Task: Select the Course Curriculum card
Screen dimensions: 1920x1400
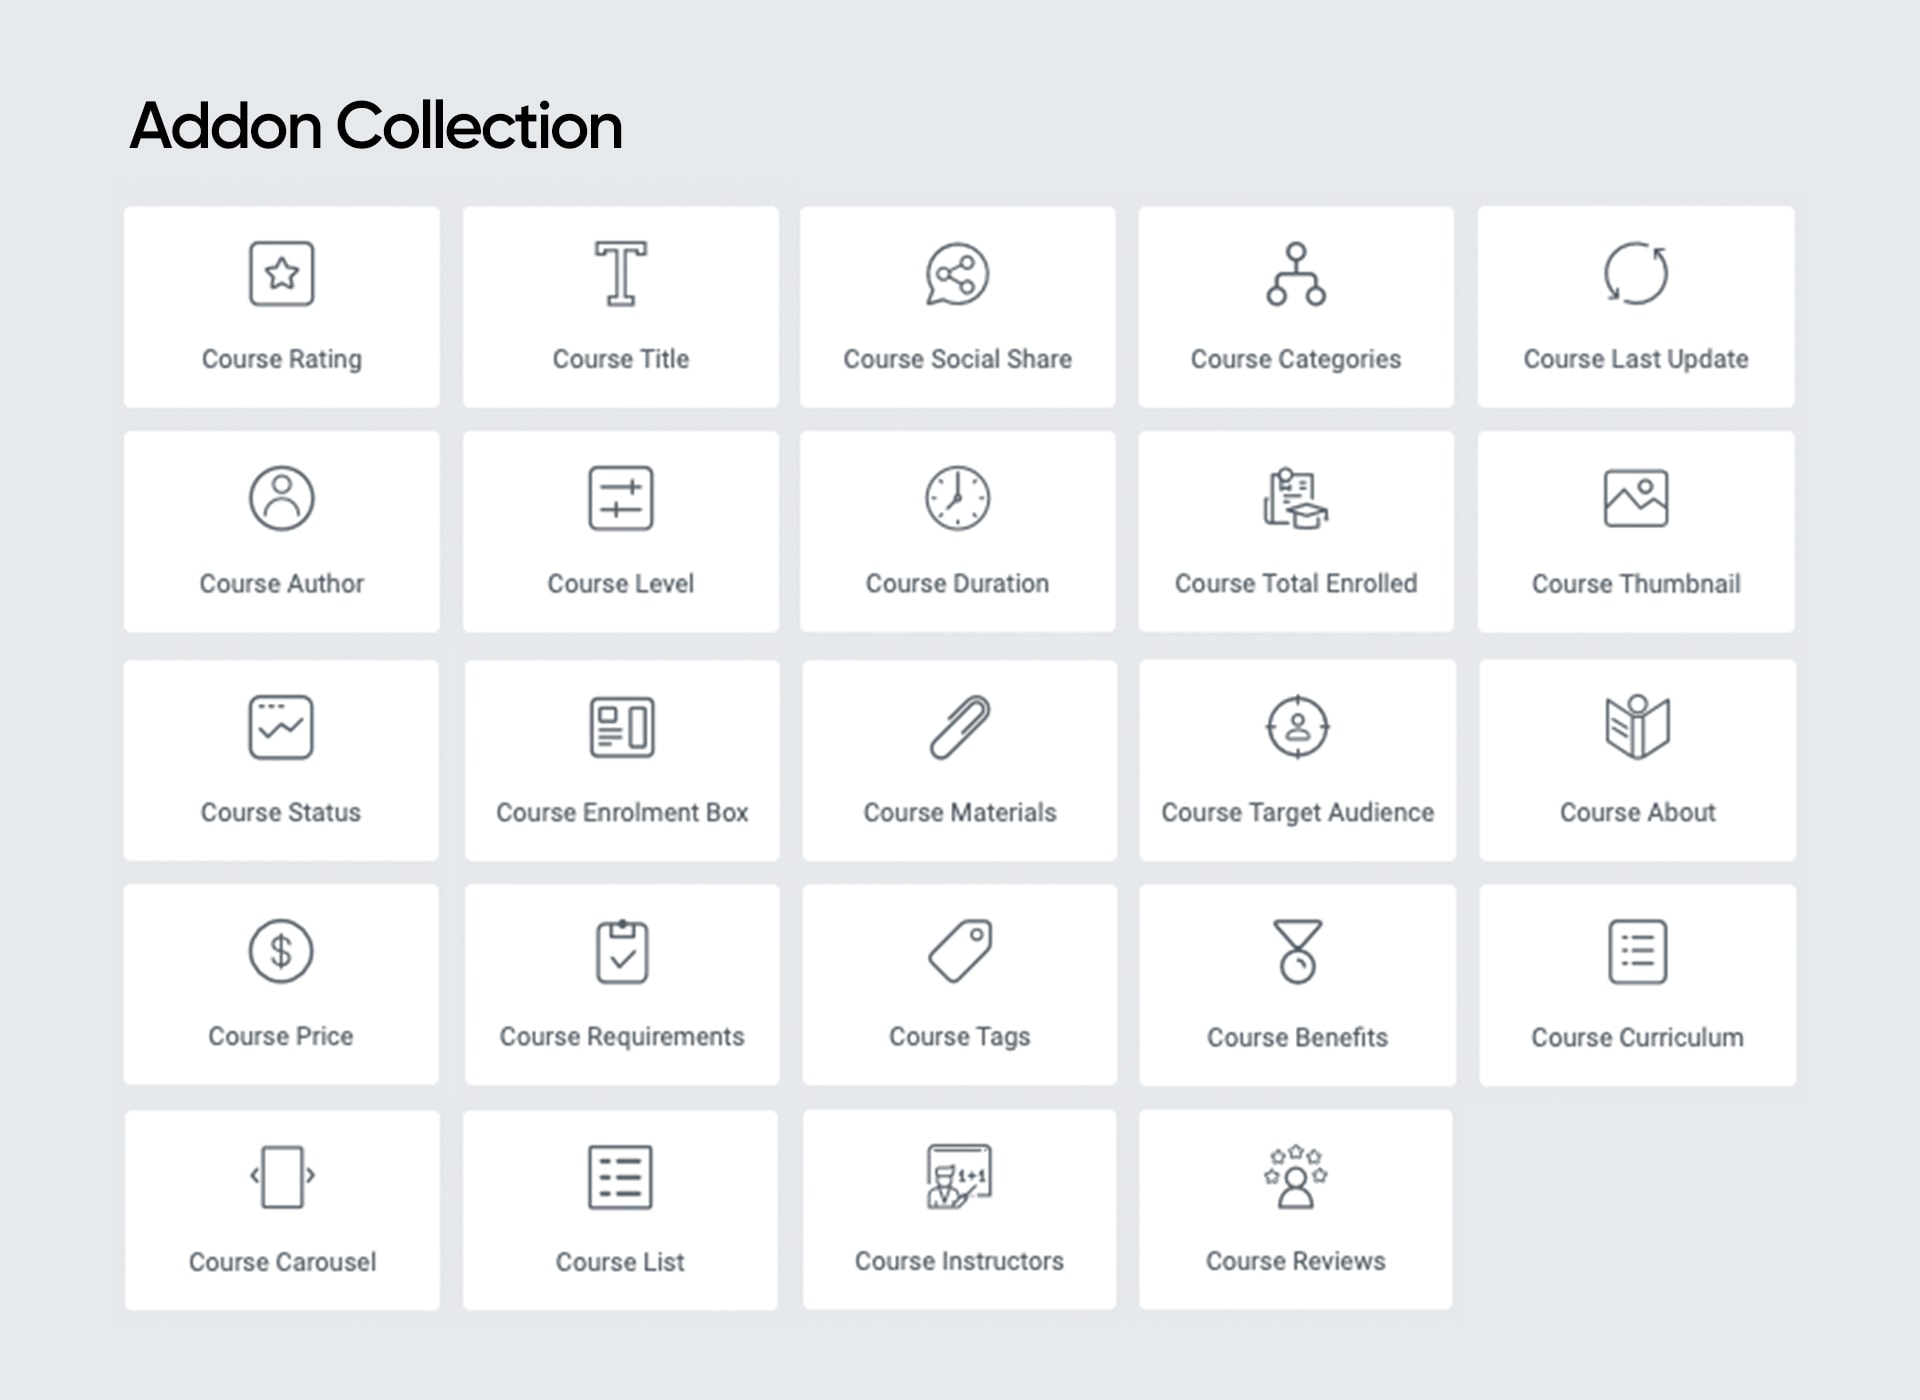Action: pyautogui.click(x=1637, y=985)
